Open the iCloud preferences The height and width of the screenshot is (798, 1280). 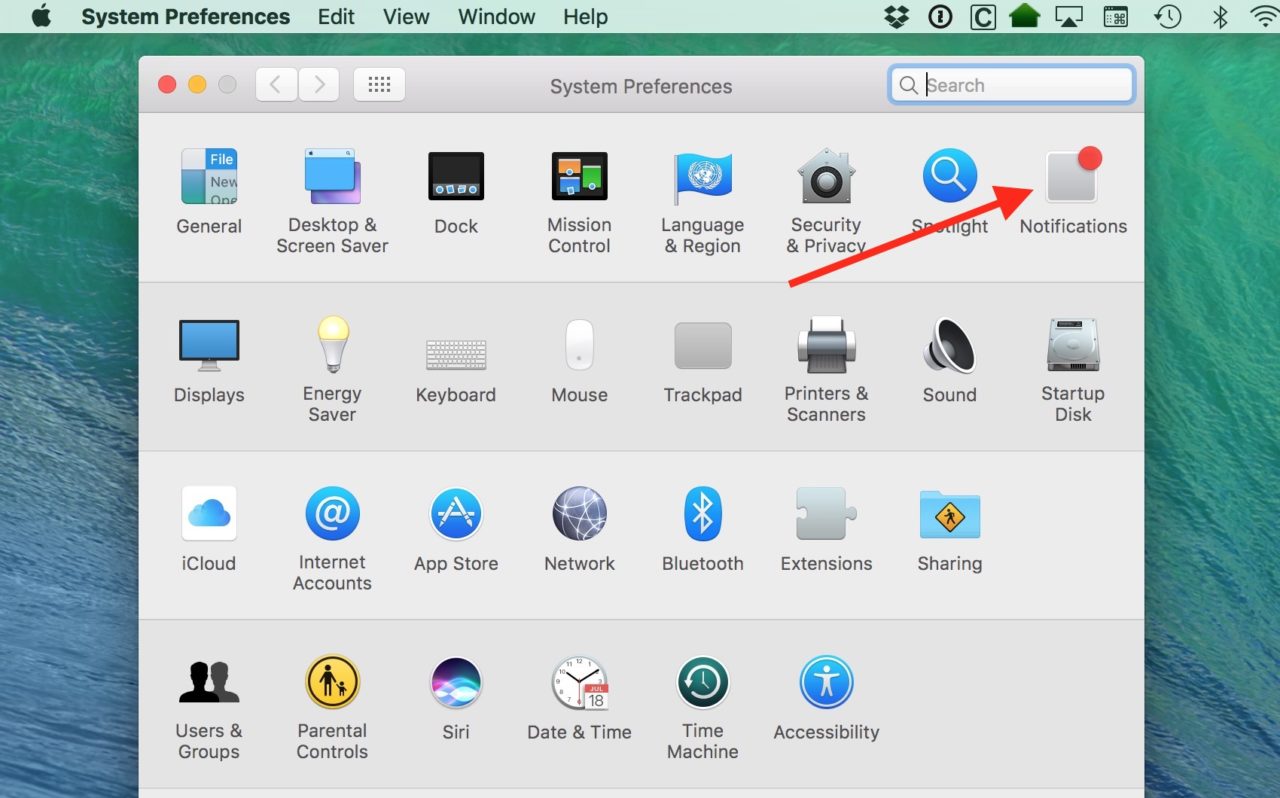point(208,529)
